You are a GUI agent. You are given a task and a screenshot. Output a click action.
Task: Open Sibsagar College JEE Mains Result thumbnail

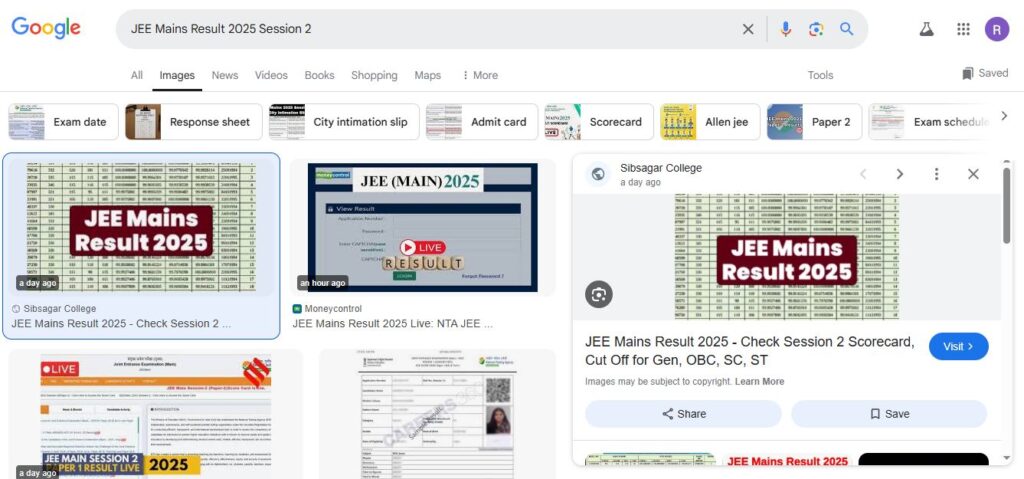click(x=141, y=226)
